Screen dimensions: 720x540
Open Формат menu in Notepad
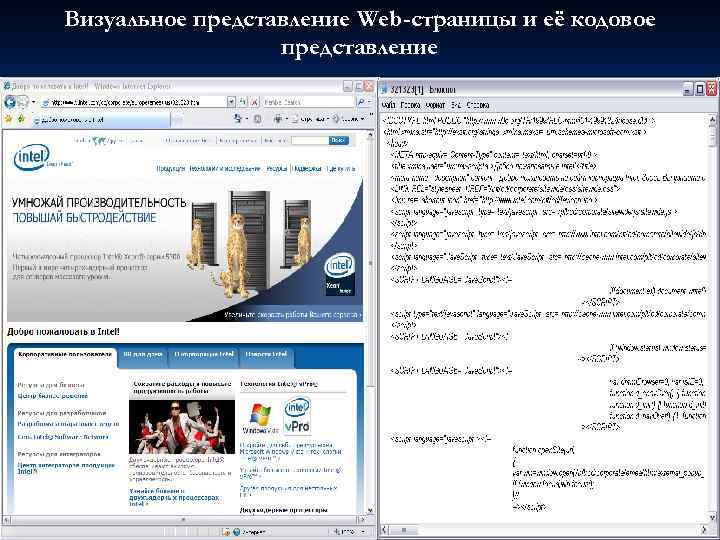(x=435, y=105)
